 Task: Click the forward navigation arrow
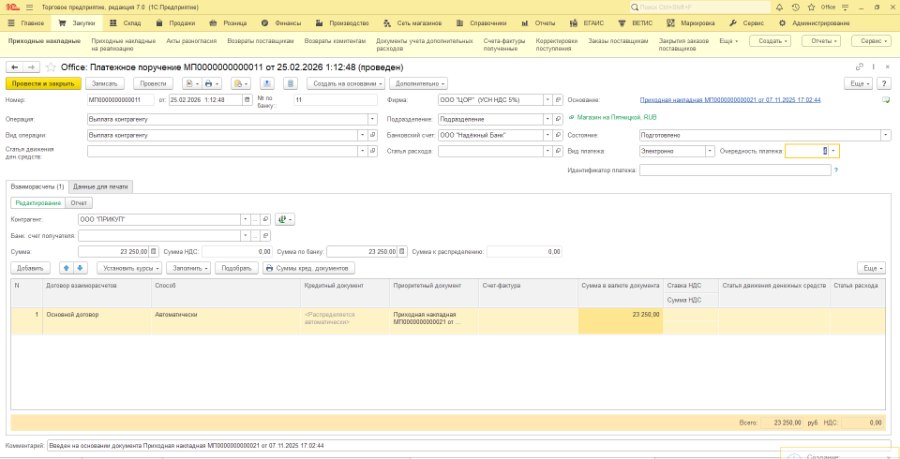[x=32, y=67]
